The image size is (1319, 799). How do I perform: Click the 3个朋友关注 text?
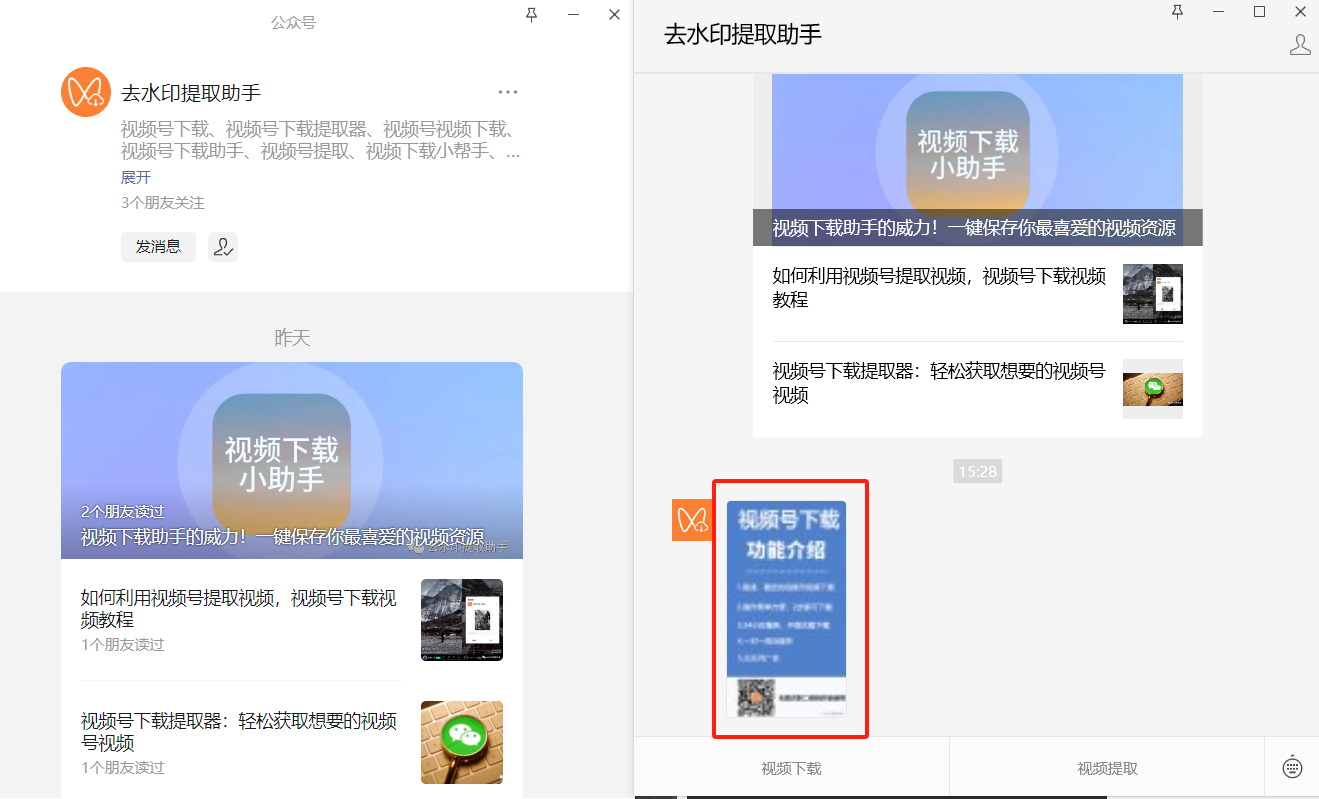(x=162, y=202)
